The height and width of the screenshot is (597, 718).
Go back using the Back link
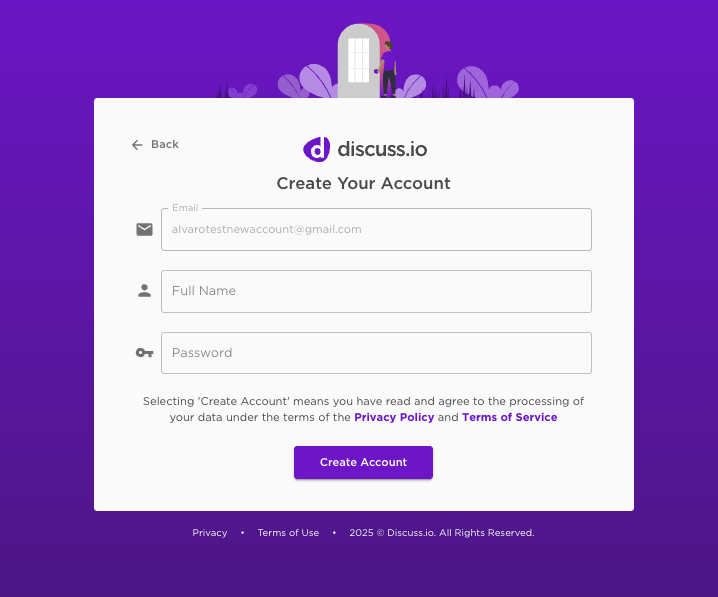pyautogui.click(x=155, y=145)
